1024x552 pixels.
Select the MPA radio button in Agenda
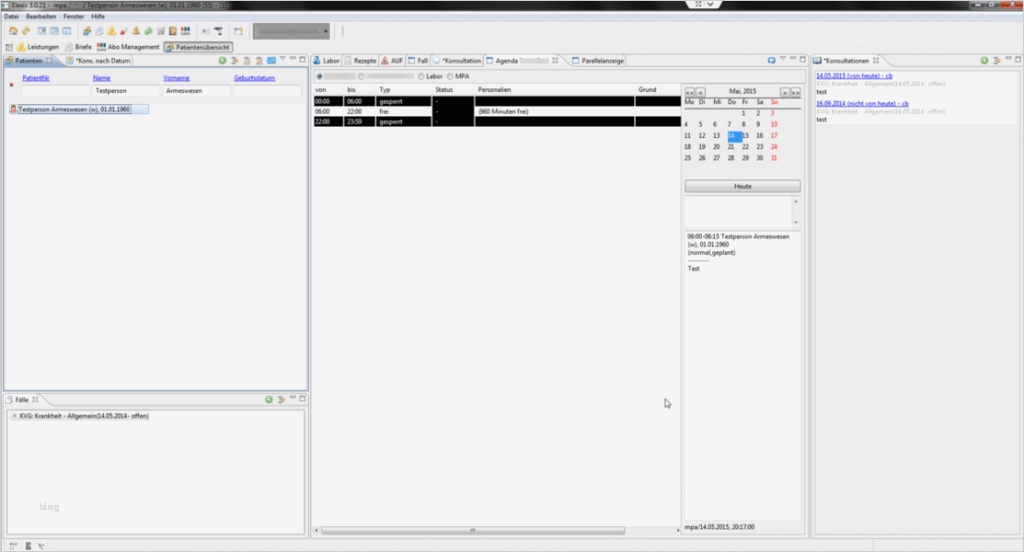(x=458, y=76)
